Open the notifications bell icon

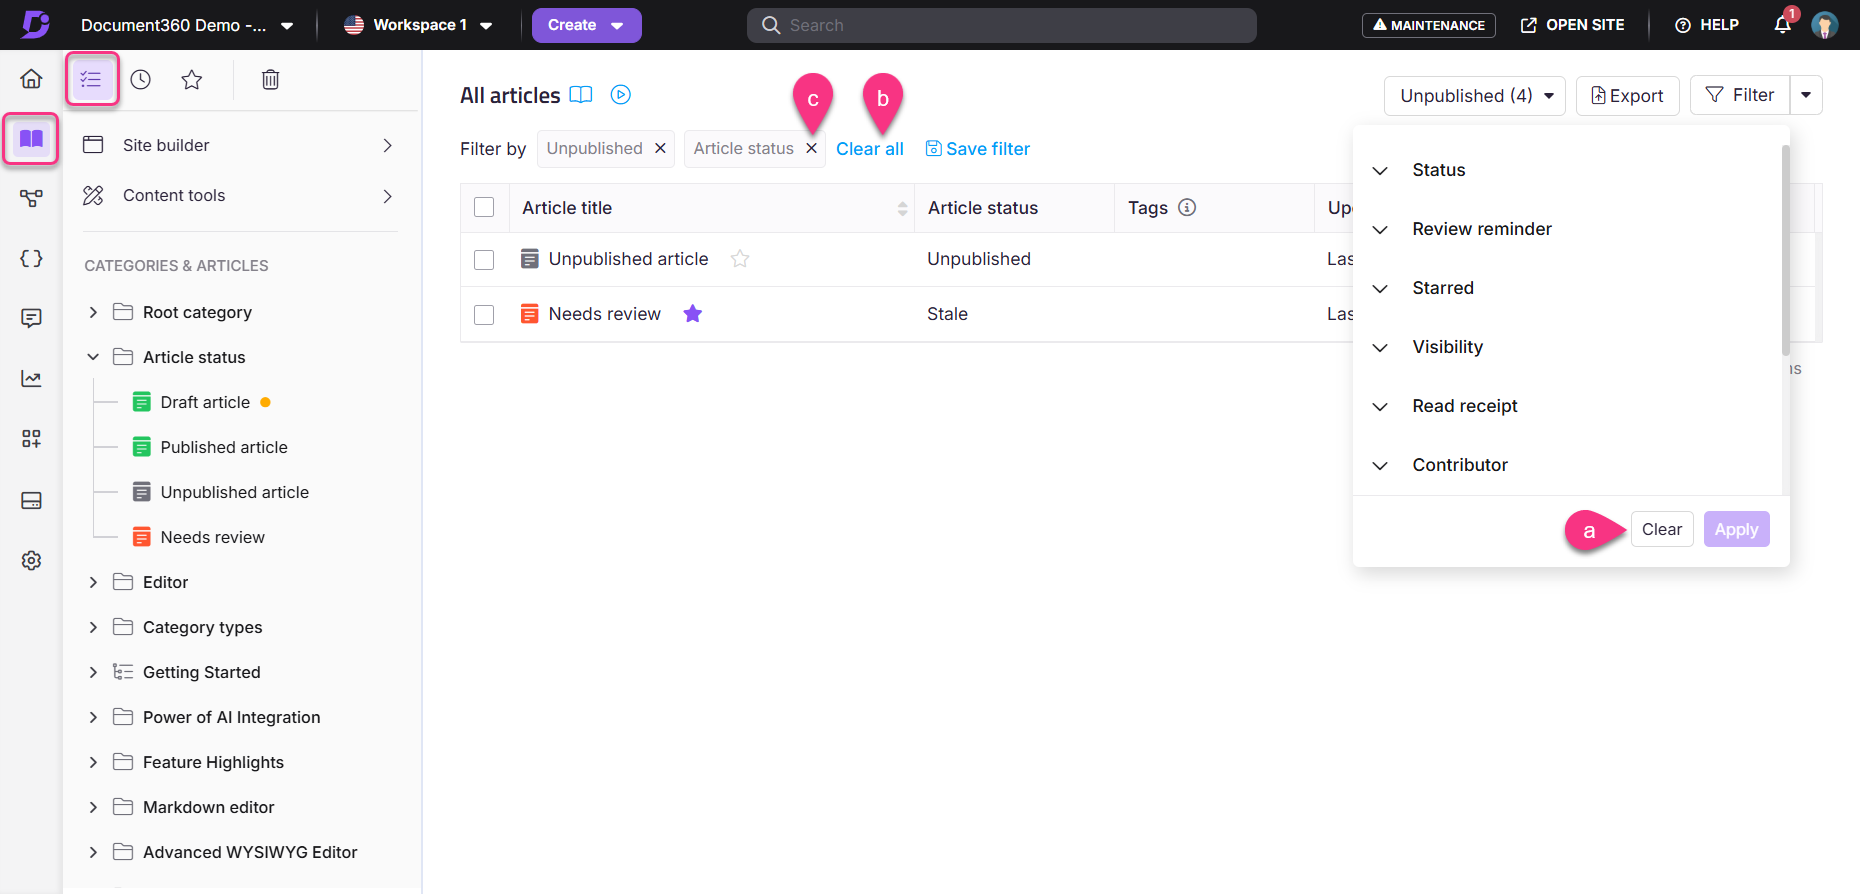tap(1782, 25)
